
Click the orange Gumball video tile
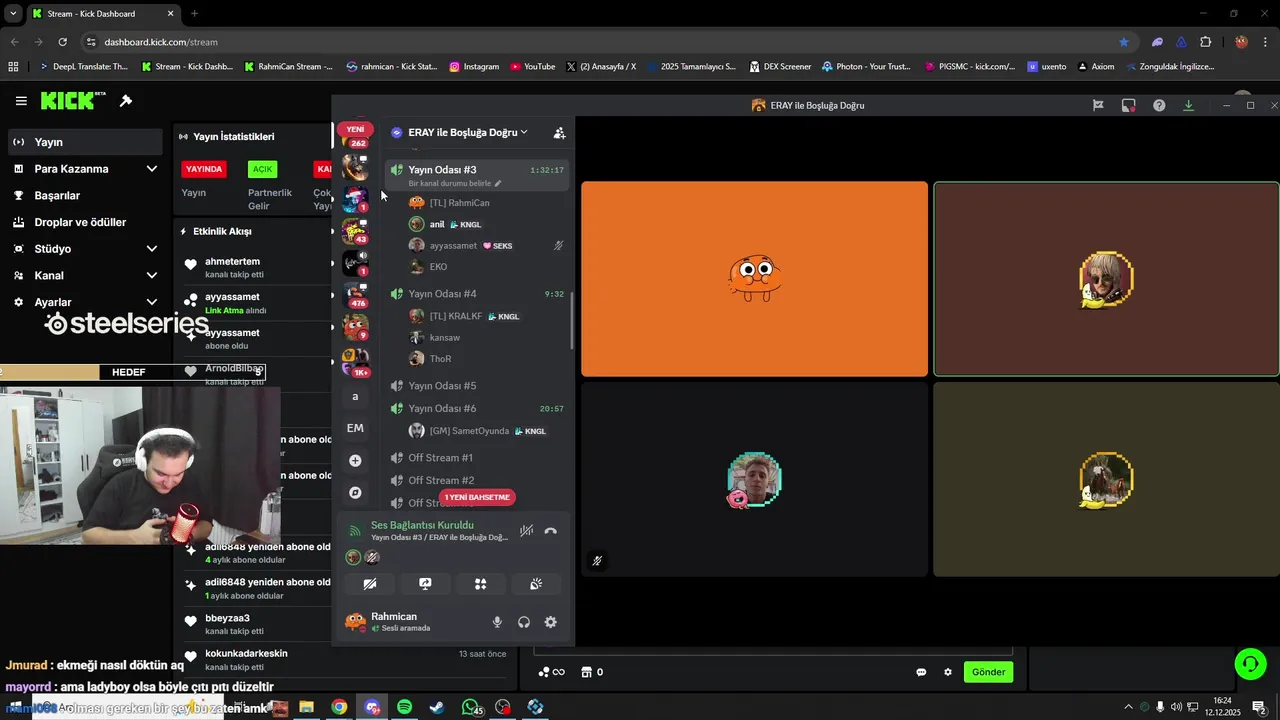754,279
